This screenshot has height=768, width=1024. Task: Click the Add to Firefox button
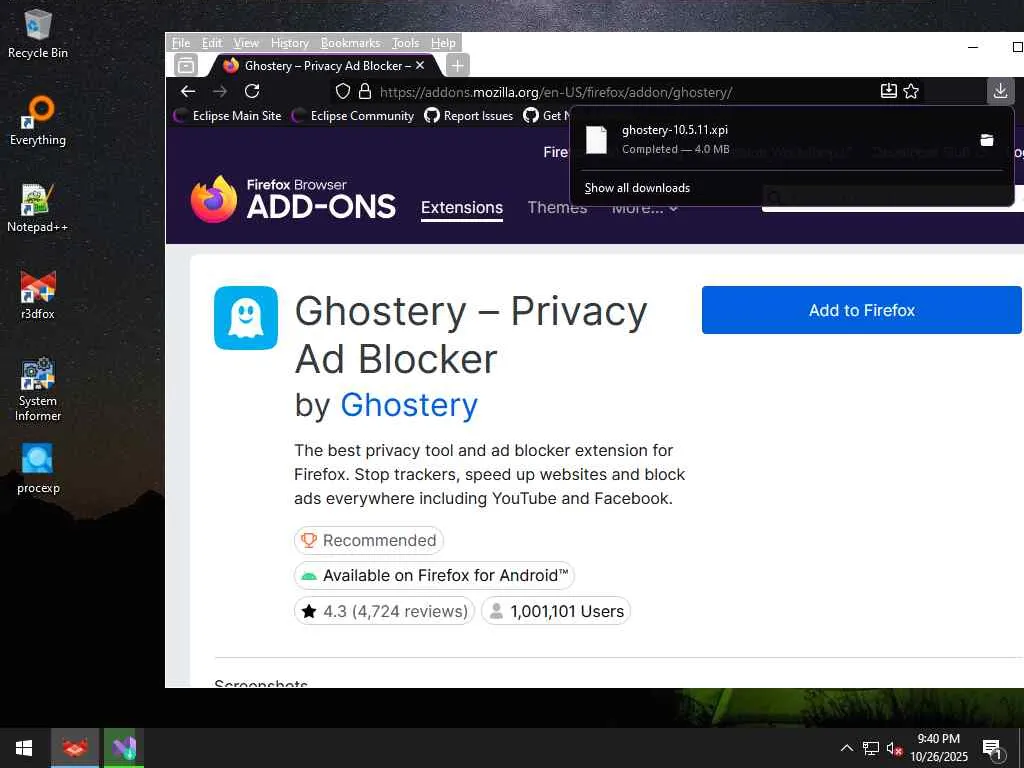(x=861, y=310)
